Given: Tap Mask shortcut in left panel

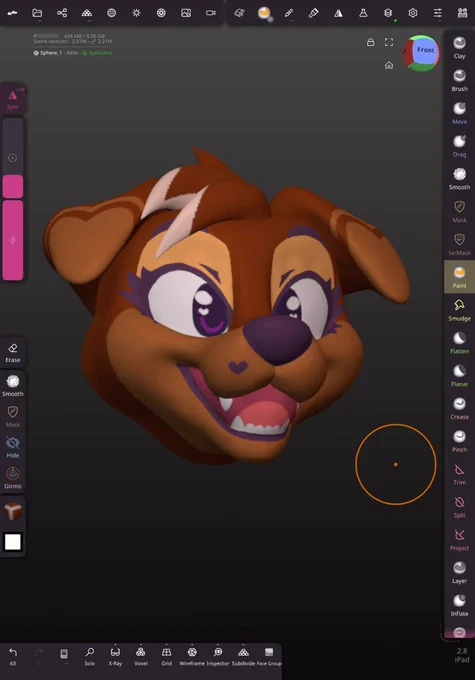Looking at the screenshot, I should (13, 416).
